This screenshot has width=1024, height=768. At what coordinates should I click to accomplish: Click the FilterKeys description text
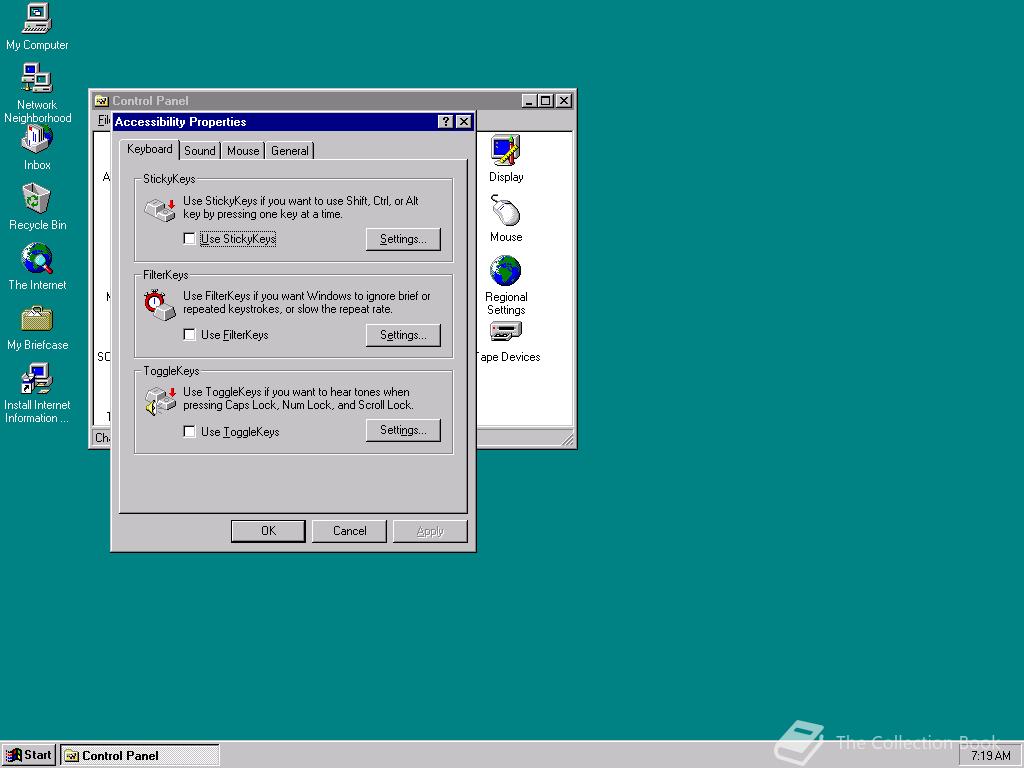(x=306, y=302)
